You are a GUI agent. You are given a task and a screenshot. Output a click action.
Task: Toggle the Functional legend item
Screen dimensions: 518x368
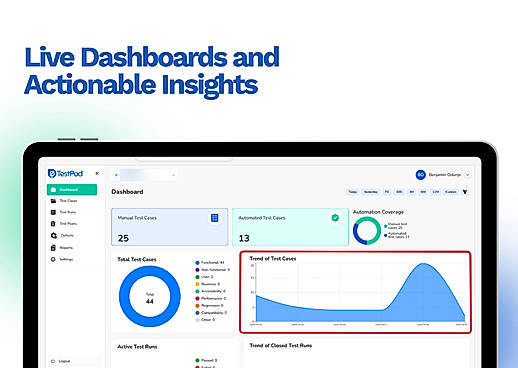(x=210, y=263)
